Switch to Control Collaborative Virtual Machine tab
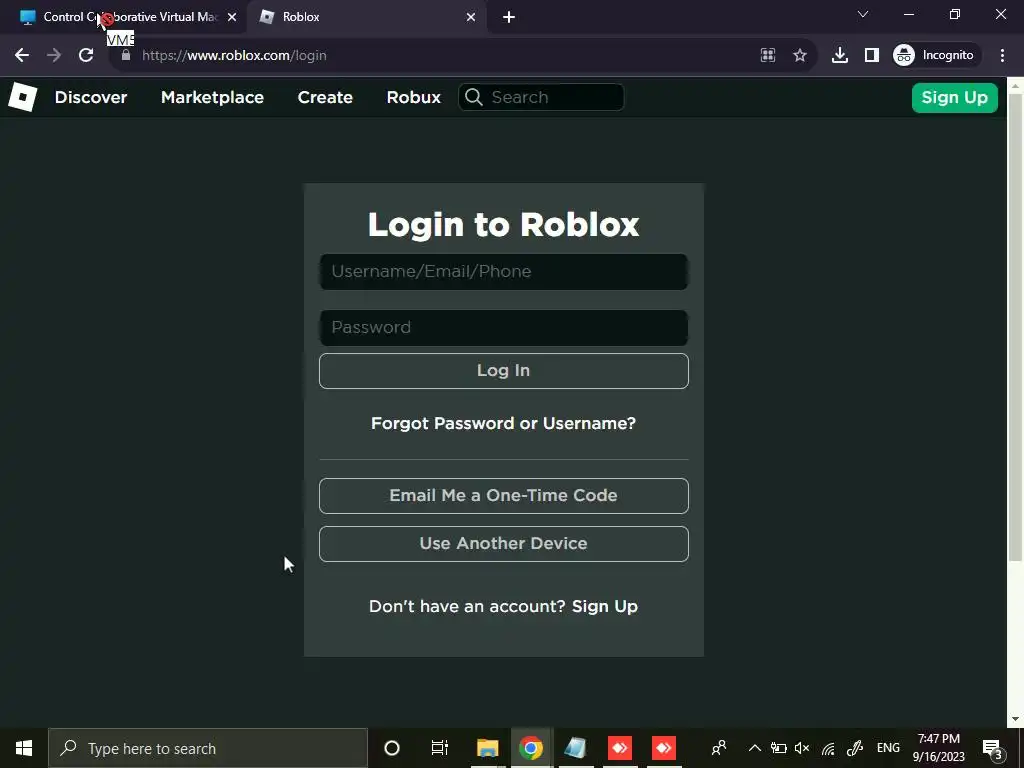The height and width of the screenshot is (768, 1024). [x=128, y=17]
